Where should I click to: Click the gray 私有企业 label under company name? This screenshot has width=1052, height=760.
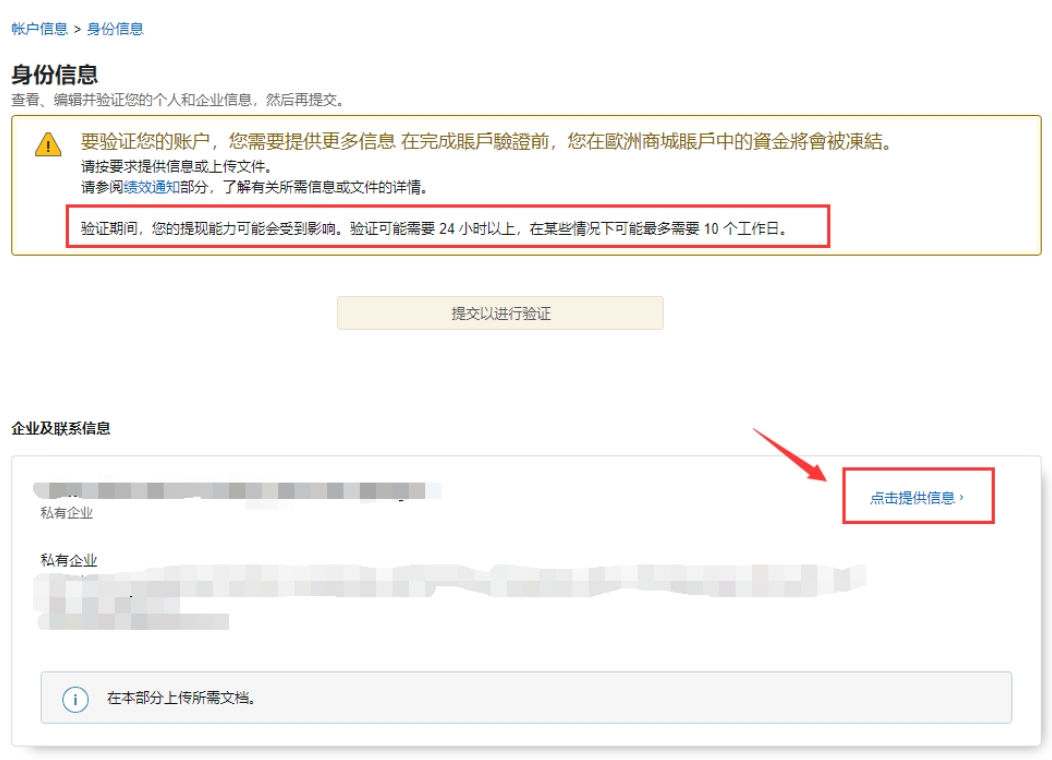(x=66, y=513)
